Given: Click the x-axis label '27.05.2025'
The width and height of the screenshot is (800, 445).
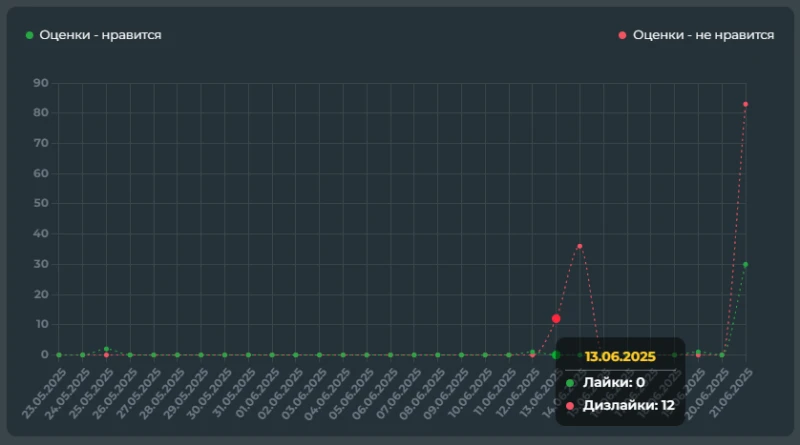Looking at the screenshot, I should (x=139, y=393).
